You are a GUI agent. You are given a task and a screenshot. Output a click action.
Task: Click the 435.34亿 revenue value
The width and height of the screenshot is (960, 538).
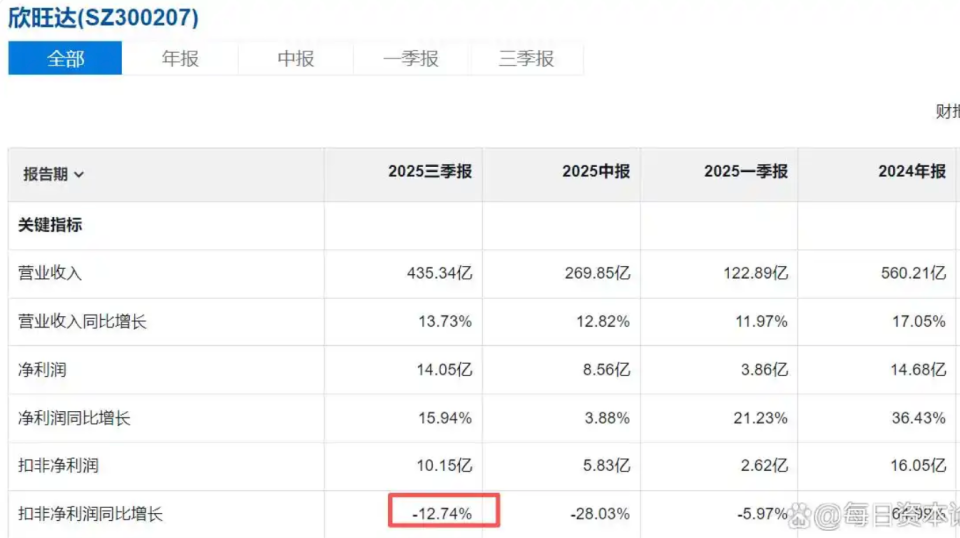click(x=440, y=273)
